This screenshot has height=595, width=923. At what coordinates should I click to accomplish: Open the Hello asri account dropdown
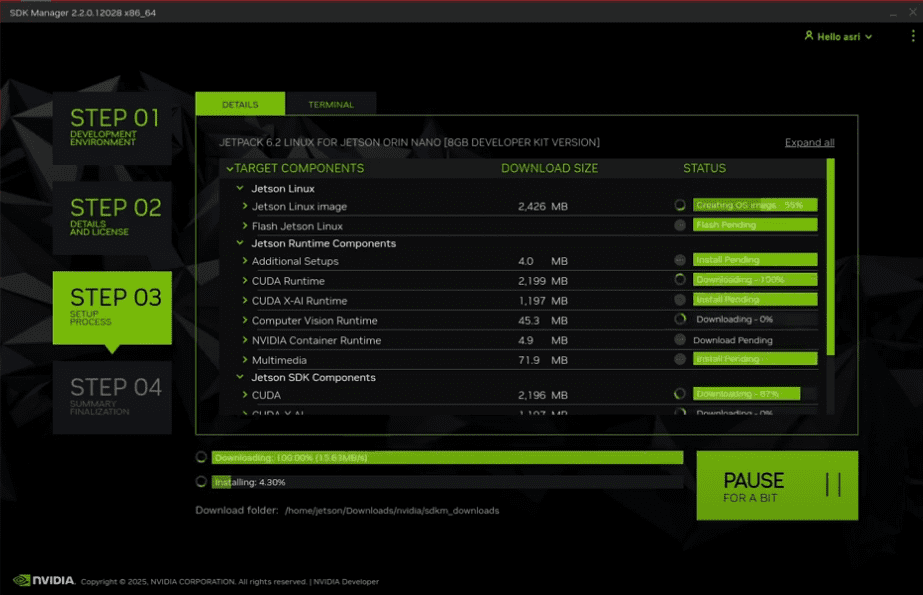(x=838, y=36)
